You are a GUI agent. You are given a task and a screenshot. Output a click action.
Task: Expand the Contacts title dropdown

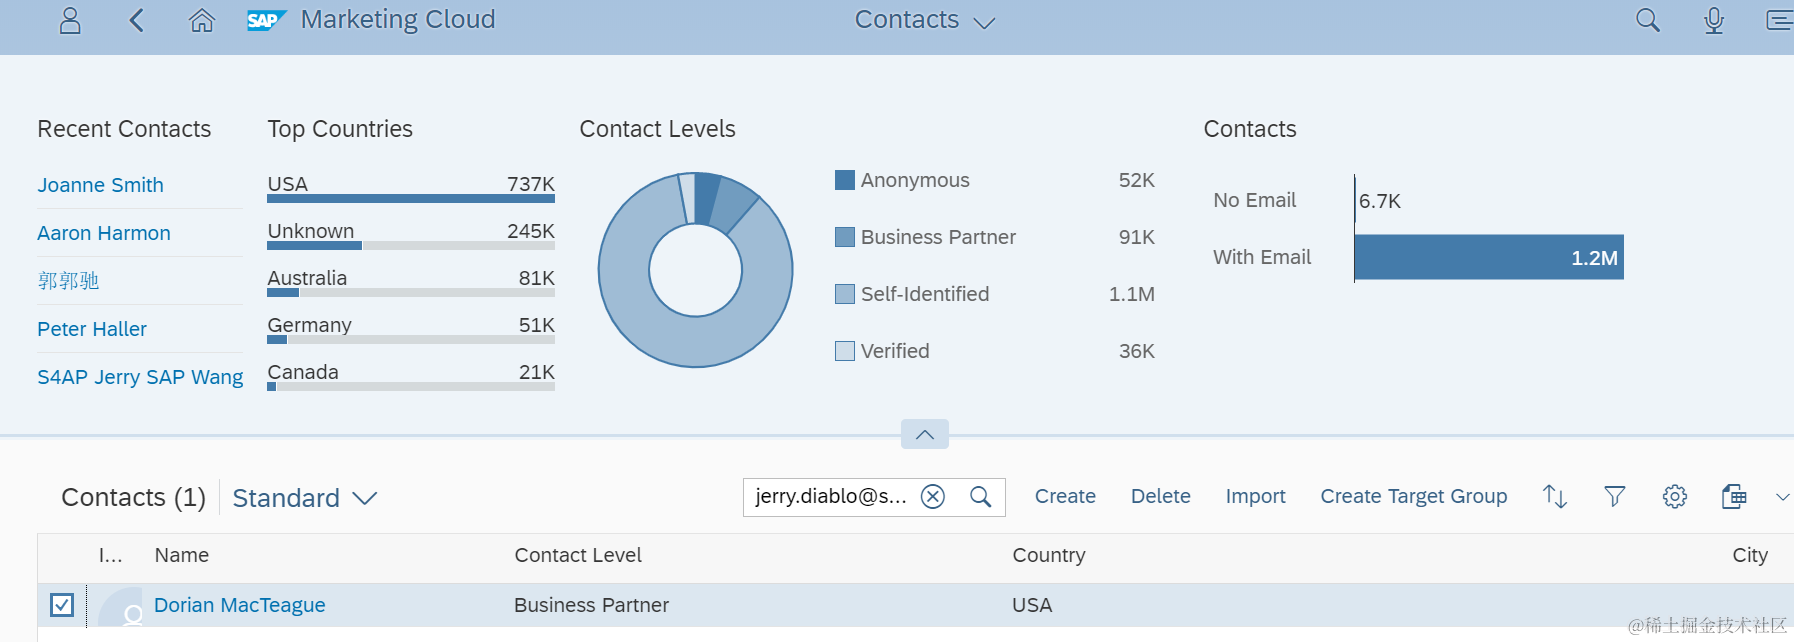click(984, 22)
